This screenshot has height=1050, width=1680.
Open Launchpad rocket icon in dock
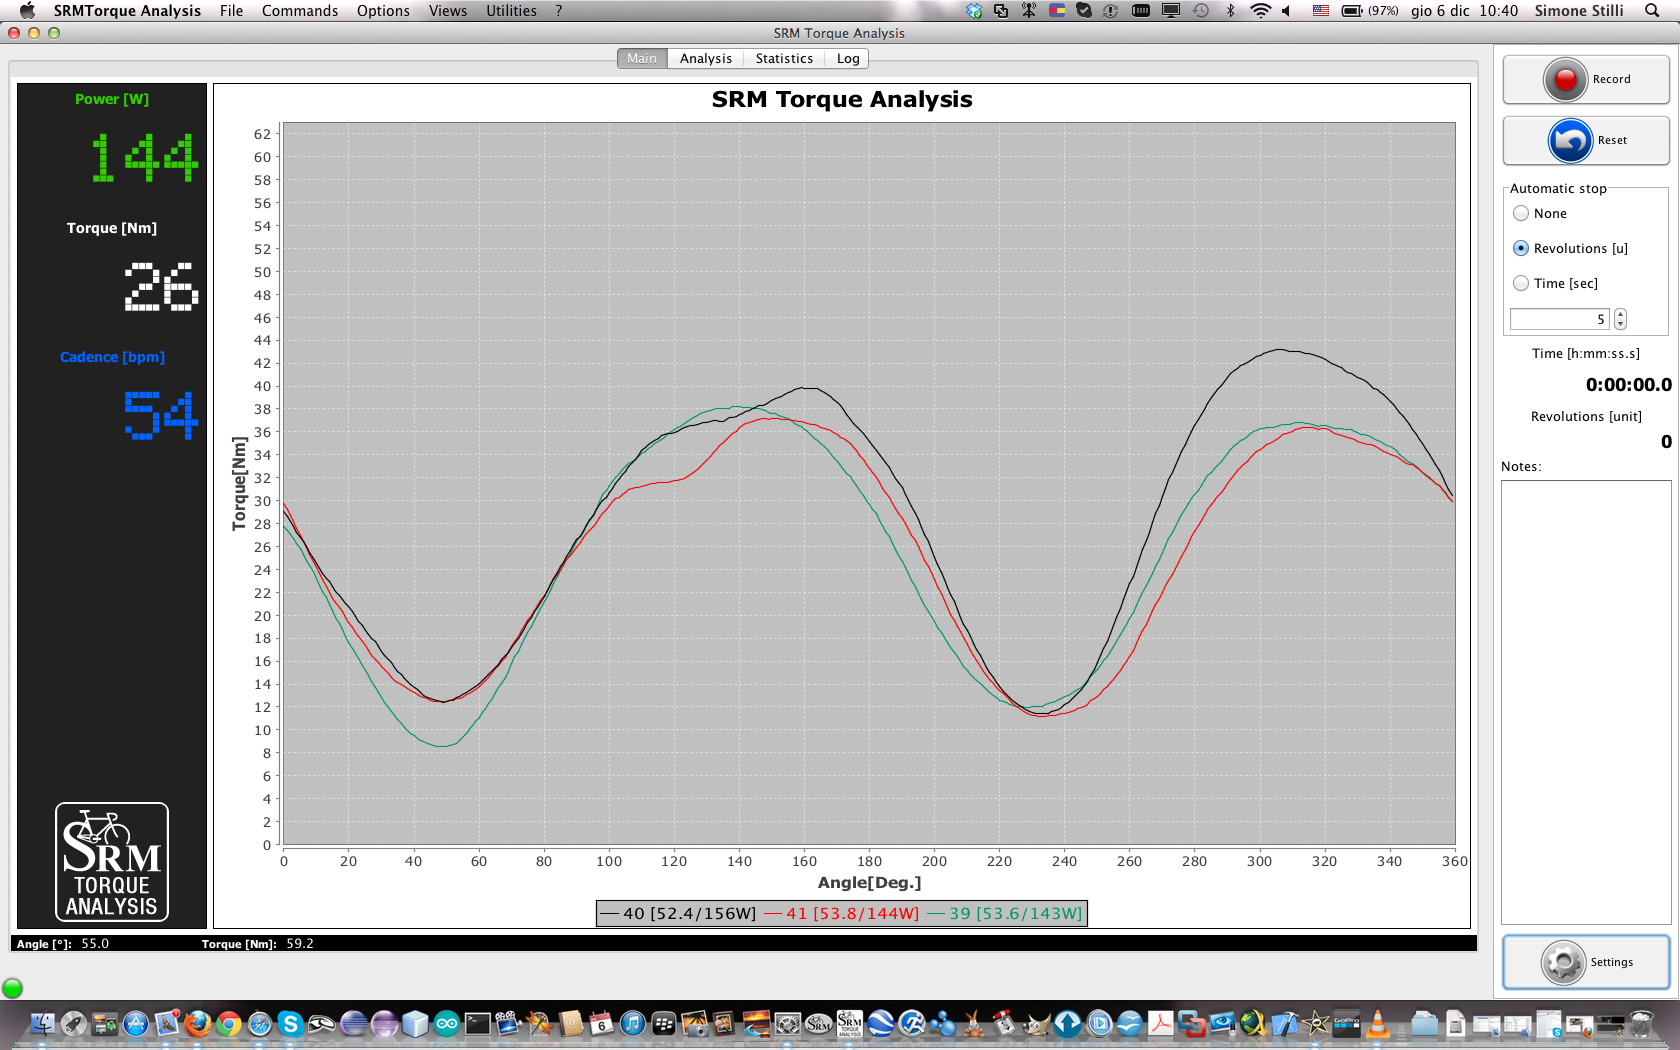pos(73,1023)
